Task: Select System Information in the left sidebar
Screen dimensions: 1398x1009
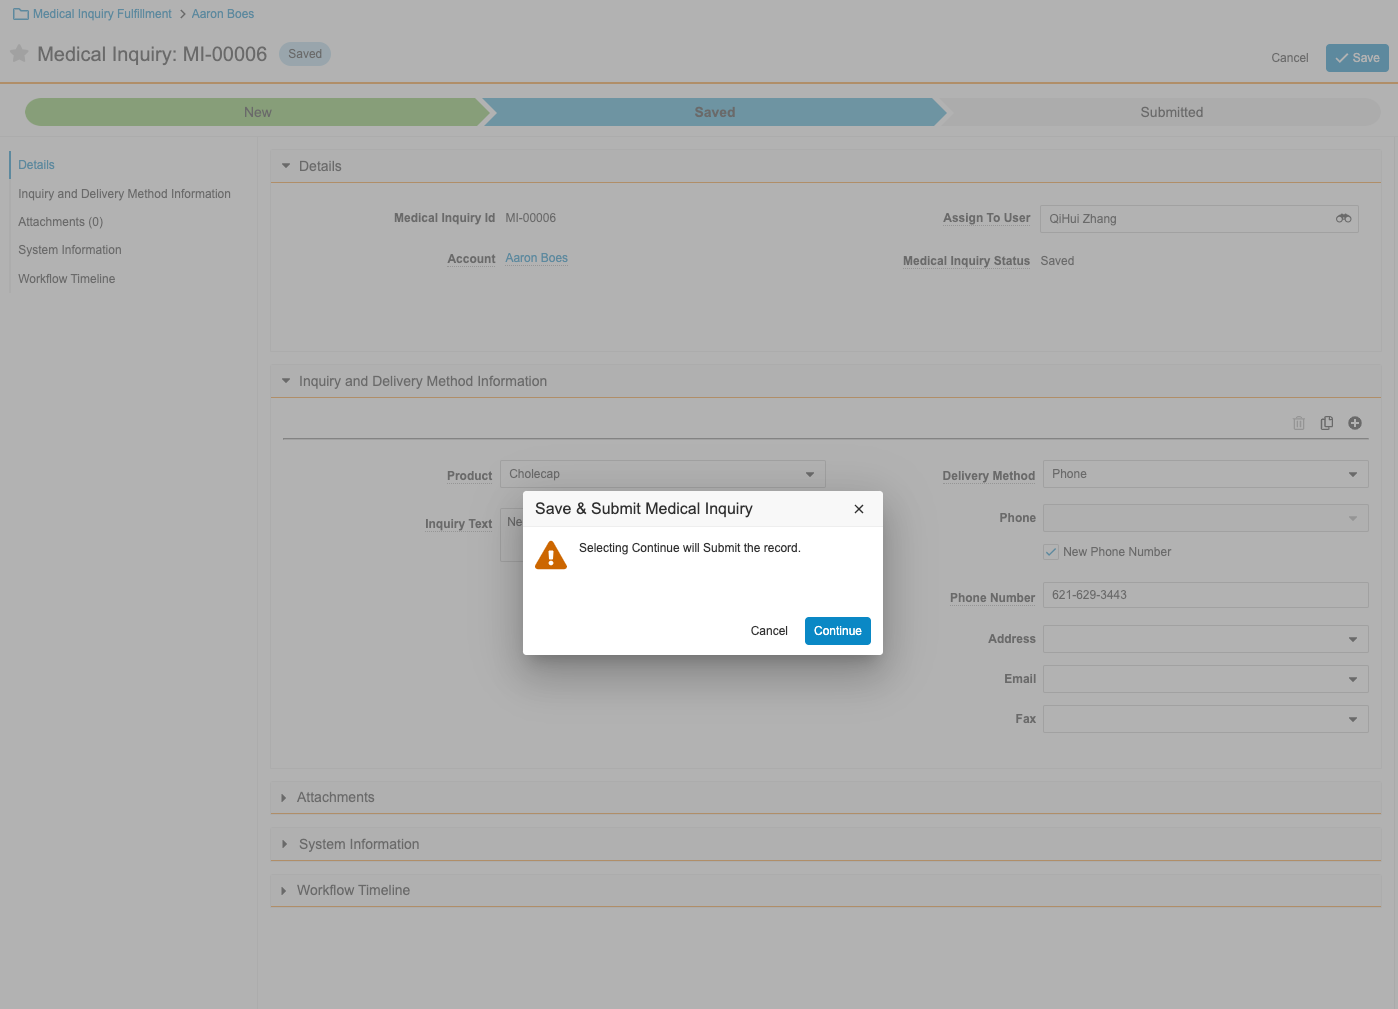Action: click(x=70, y=250)
